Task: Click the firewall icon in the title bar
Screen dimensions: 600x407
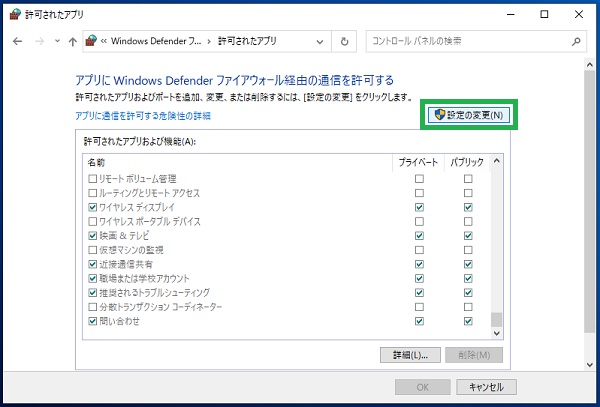Action: (15, 15)
